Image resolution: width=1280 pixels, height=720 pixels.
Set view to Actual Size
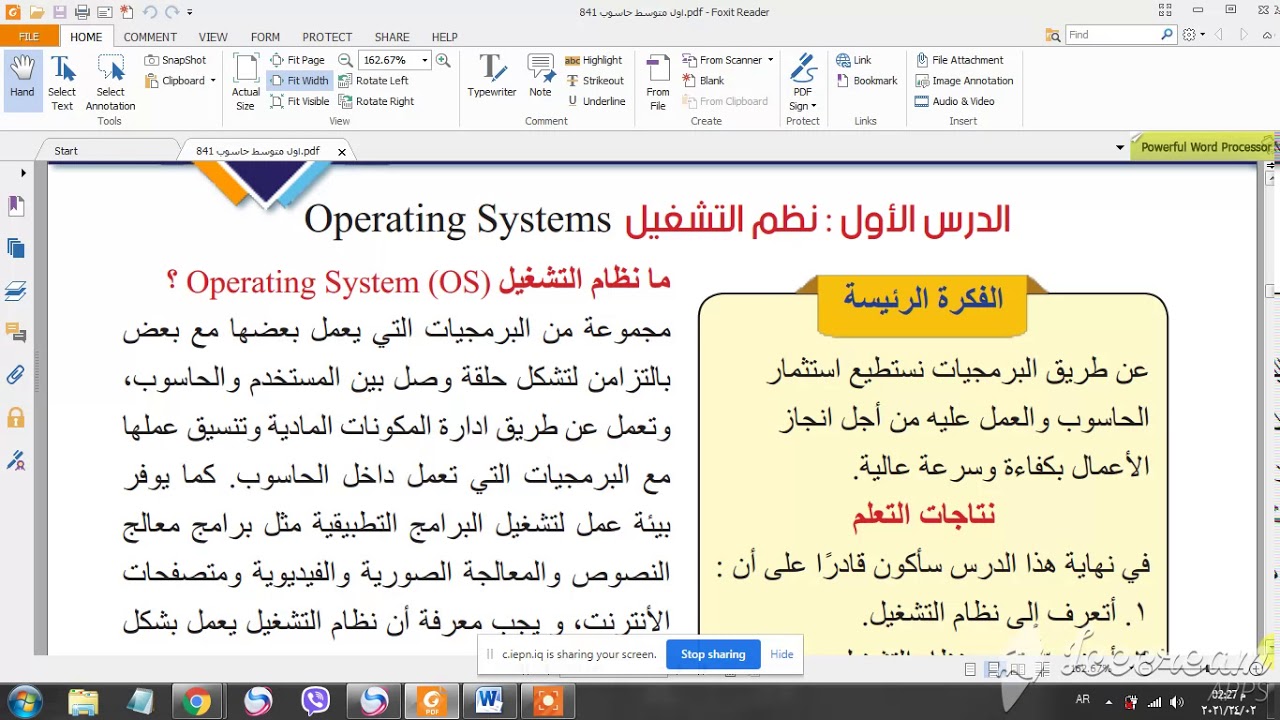coord(246,82)
